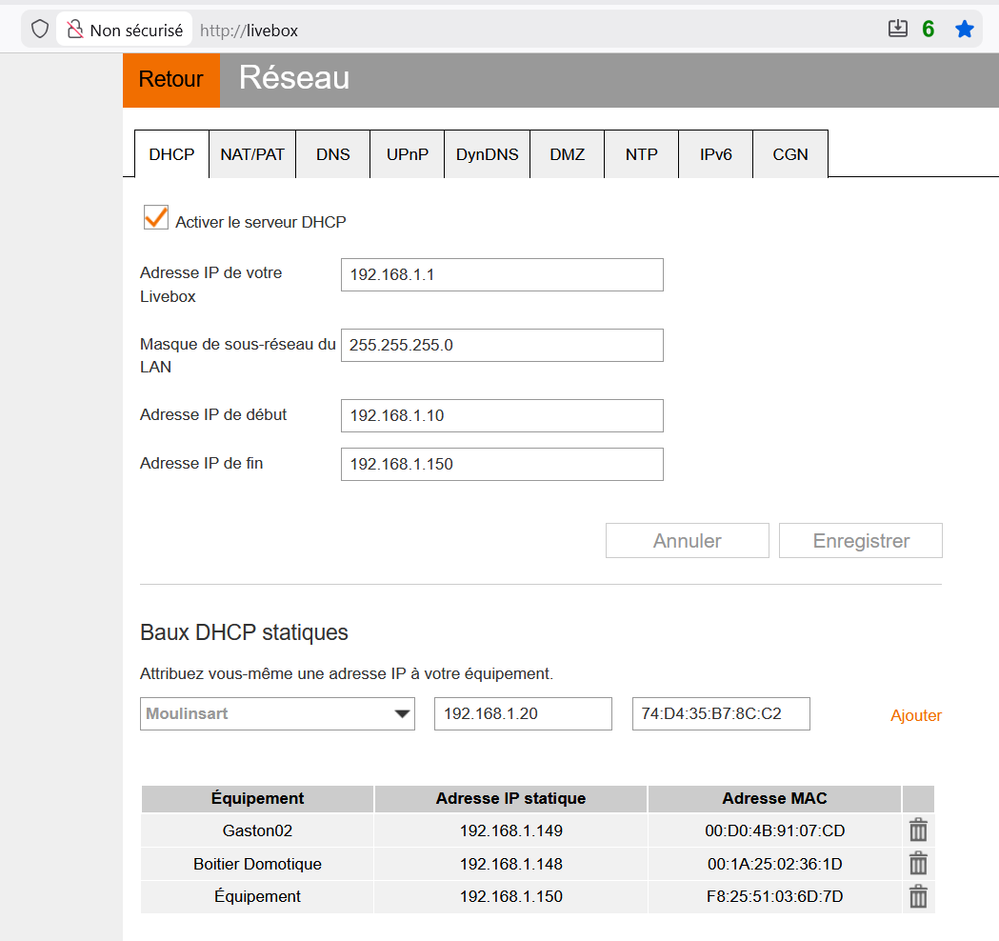Delete the Gaston02 static lease
The image size is (999, 941).
918,830
